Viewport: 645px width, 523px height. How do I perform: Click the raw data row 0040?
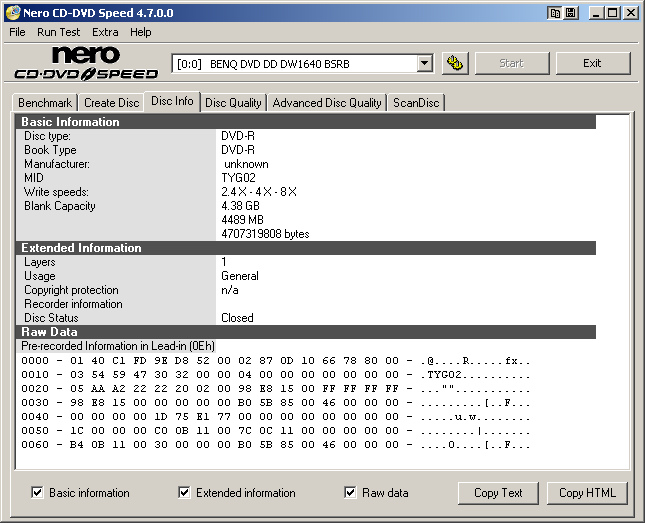point(276,417)
